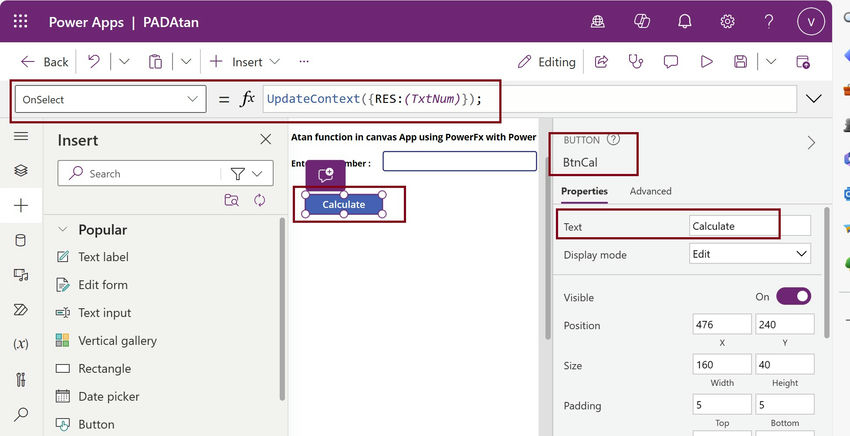850x436 pixels.
Task: Open user account avatar V
Action: pos(811,22)
